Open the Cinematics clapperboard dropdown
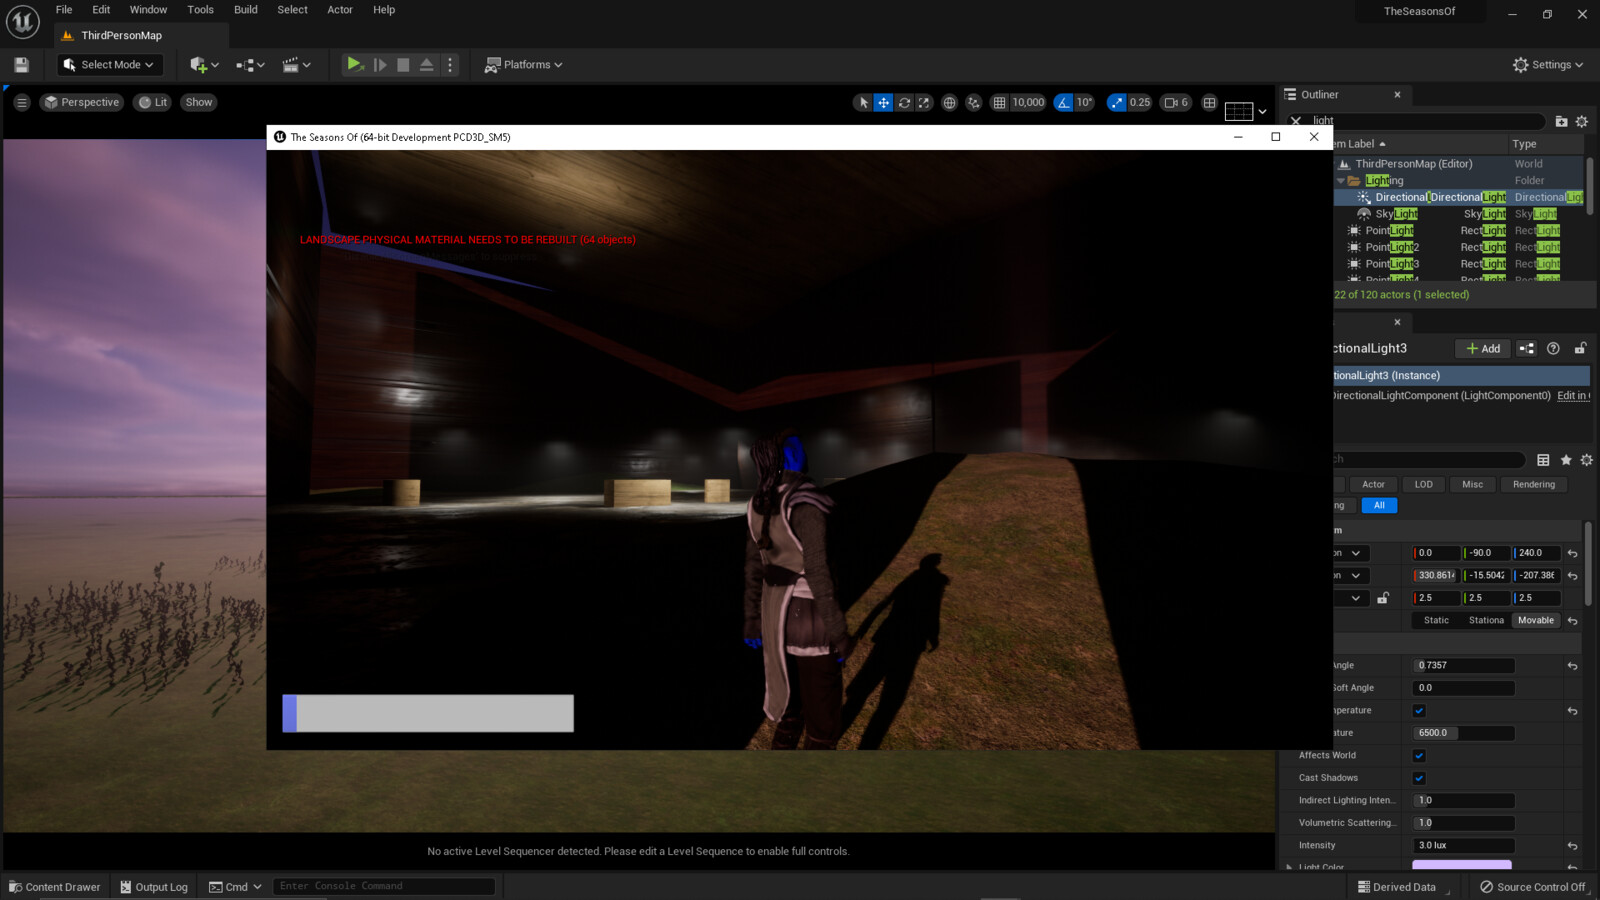This screenshot has width=1600, height=900. coord(297,65)
